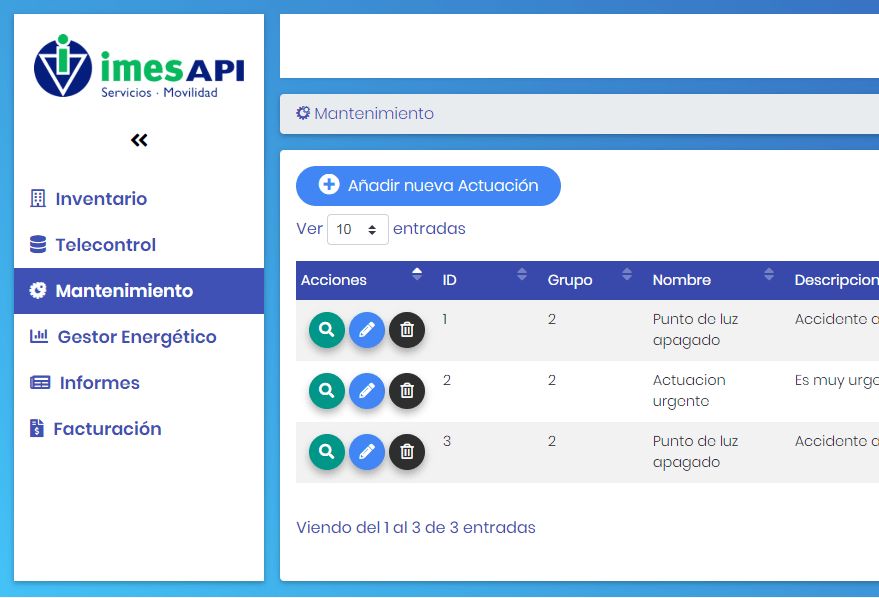This screenshot has height=598, width=879.
Task: Click the trash delete icon for row 1
Action: tap(407, 330)
